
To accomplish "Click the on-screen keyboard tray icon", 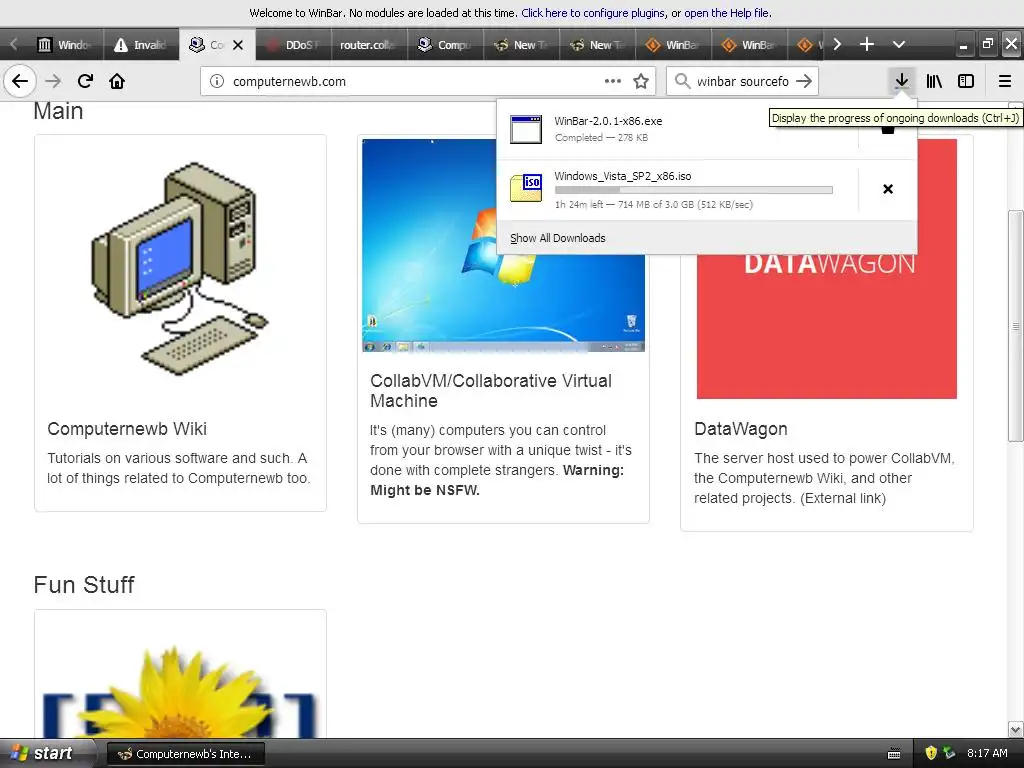I will [x=894, y=754].
